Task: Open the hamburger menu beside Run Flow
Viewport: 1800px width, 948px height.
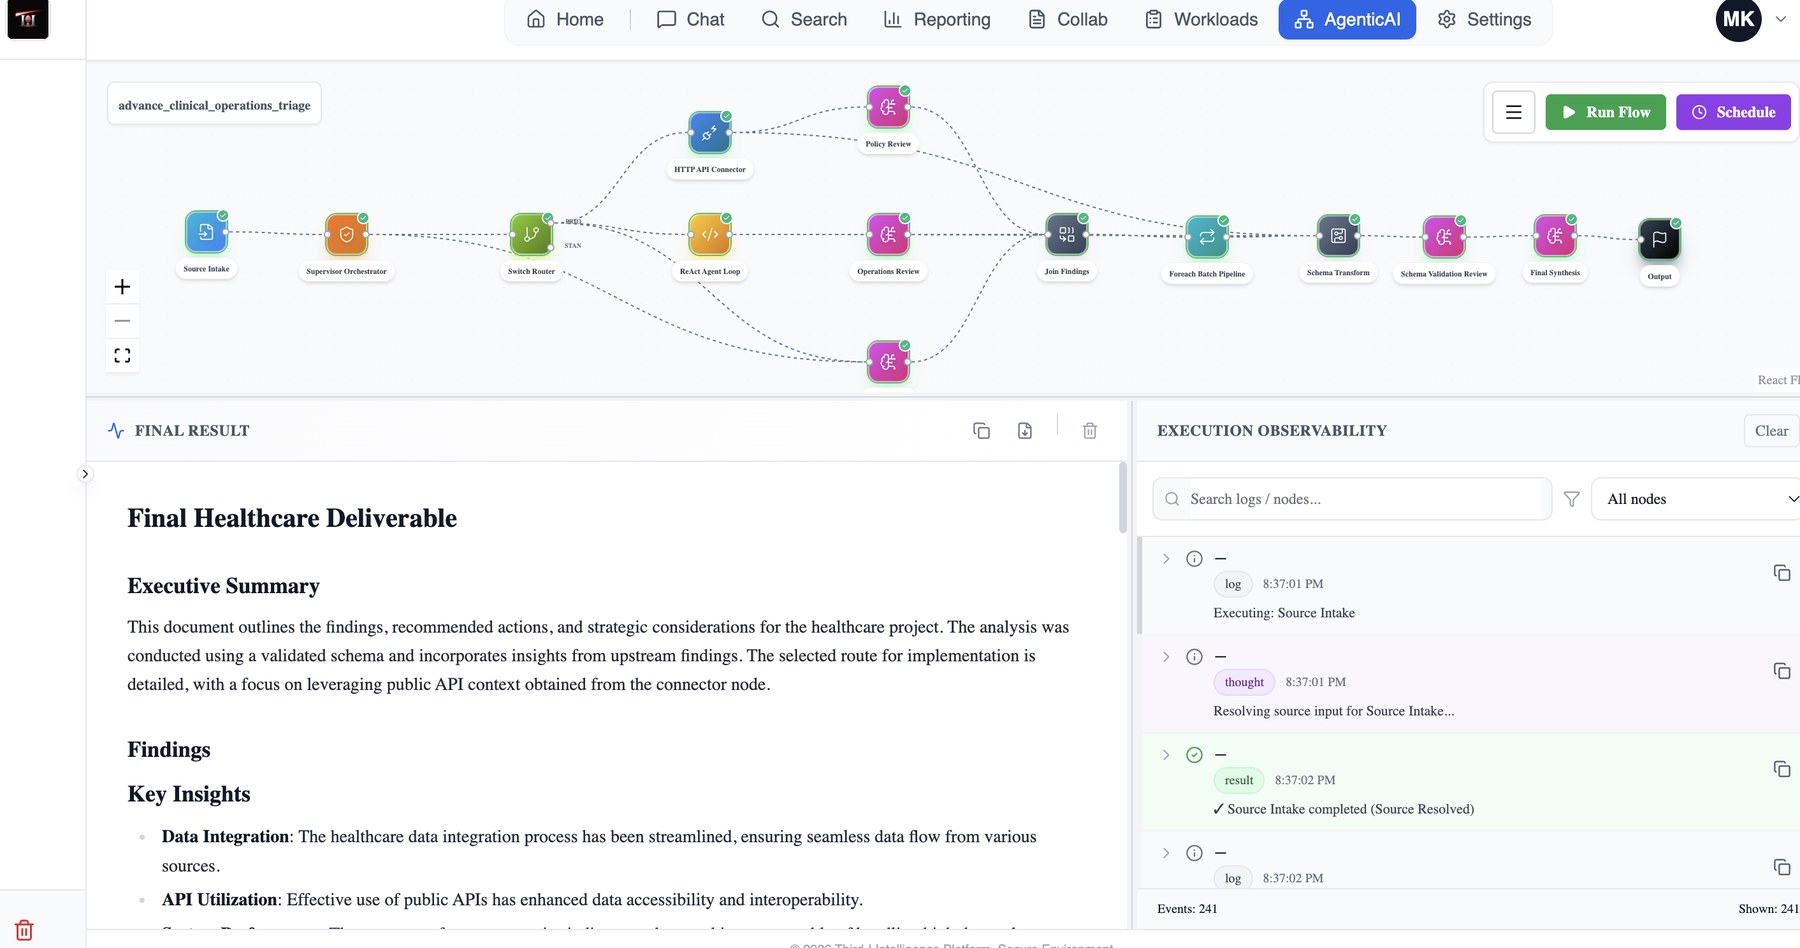Action: pyautogui.click(x=1513, y=112)
